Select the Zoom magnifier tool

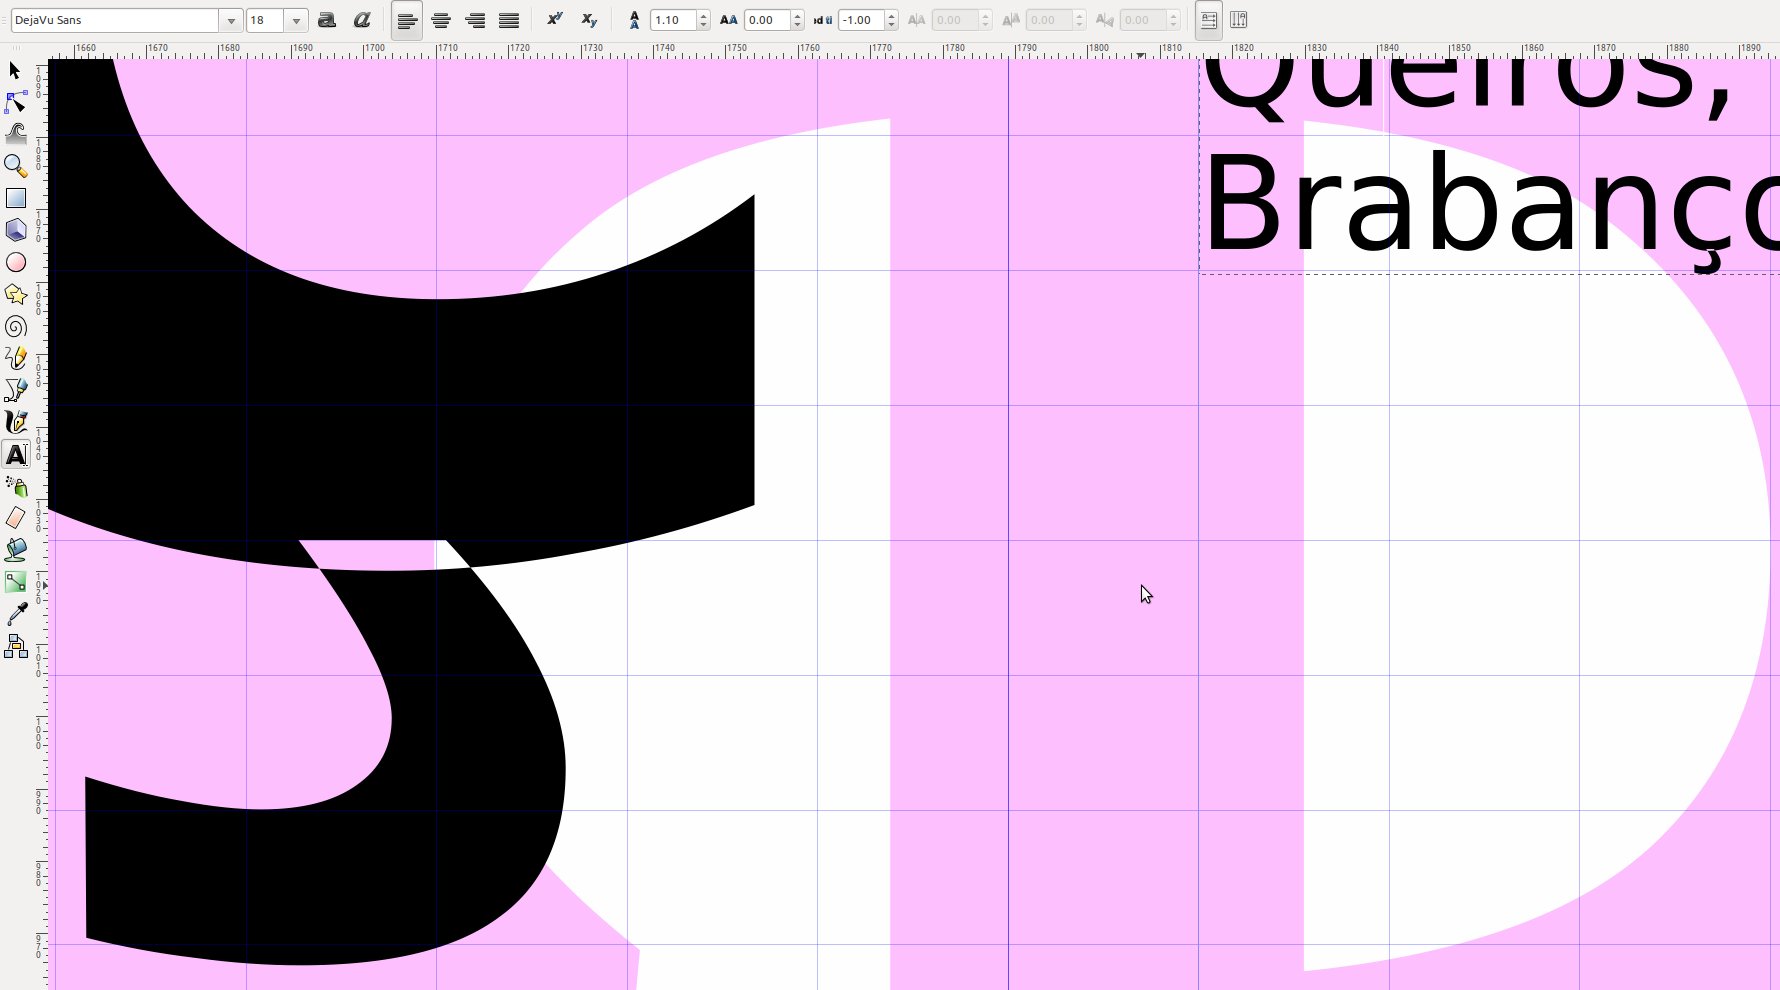click(16, 166)
